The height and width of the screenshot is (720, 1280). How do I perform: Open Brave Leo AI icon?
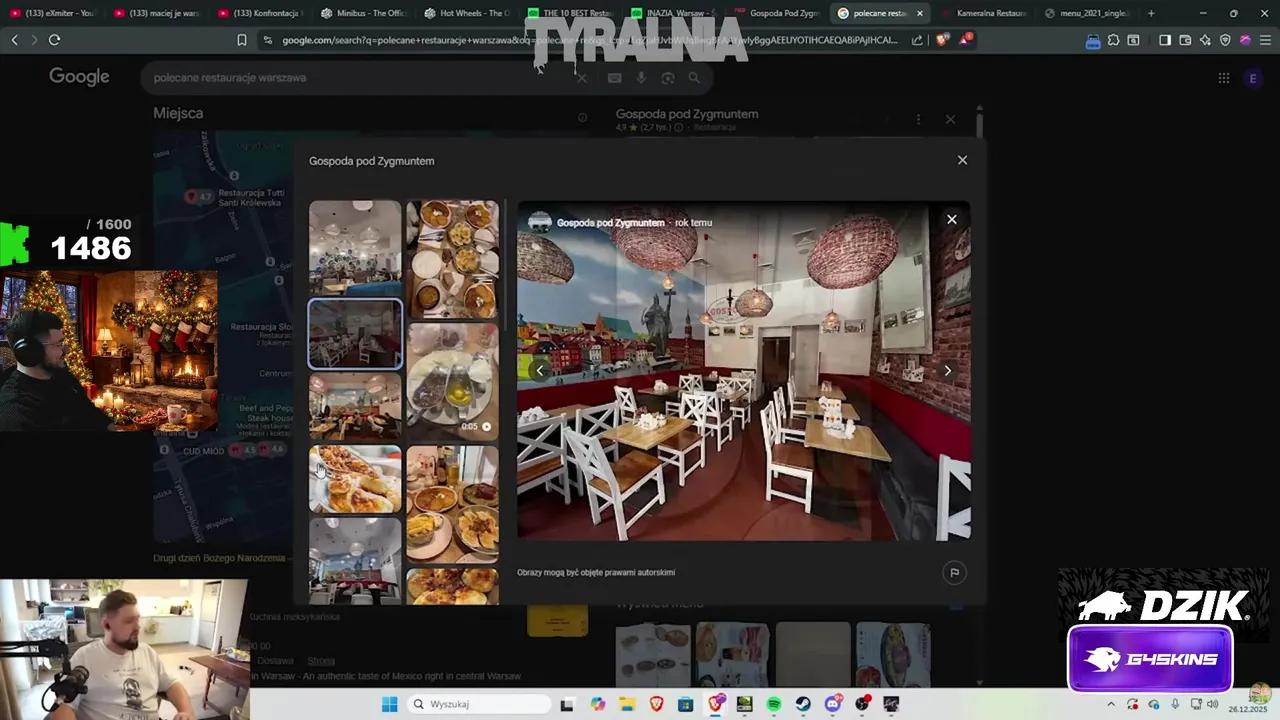(x=1205, y=40)
